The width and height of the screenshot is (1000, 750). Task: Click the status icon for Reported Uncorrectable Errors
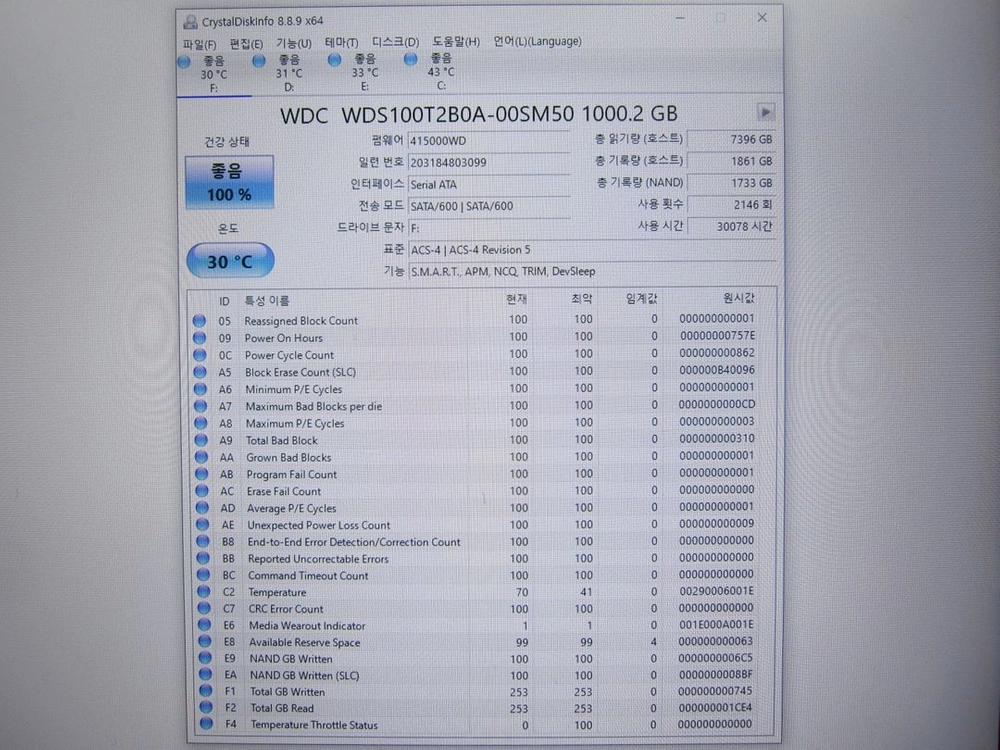pos(203,558)
